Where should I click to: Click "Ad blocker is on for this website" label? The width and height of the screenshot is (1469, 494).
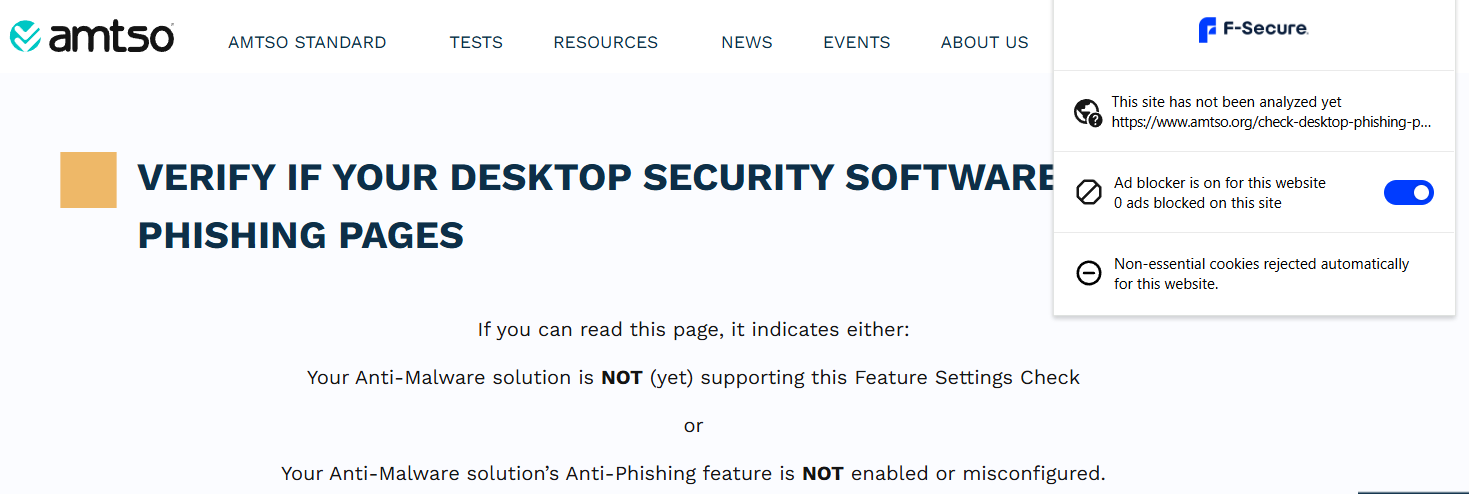tap(1219, 183)
